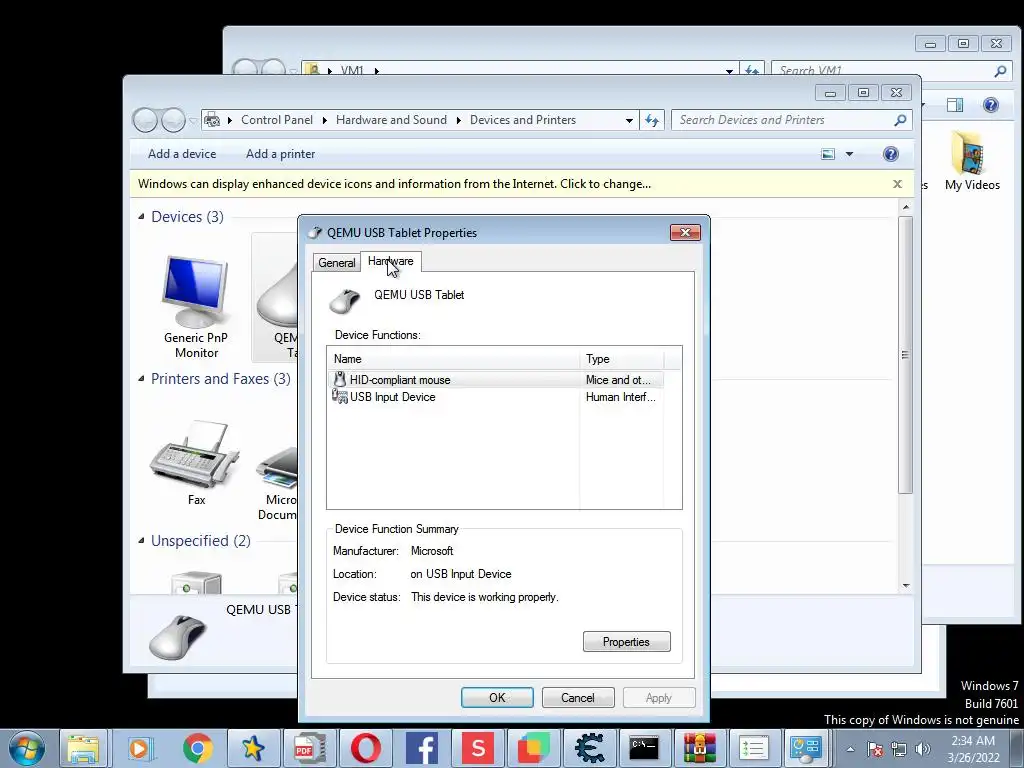
Task: Click the change view icon in Devices toolbar
Action: click(828, 154)
